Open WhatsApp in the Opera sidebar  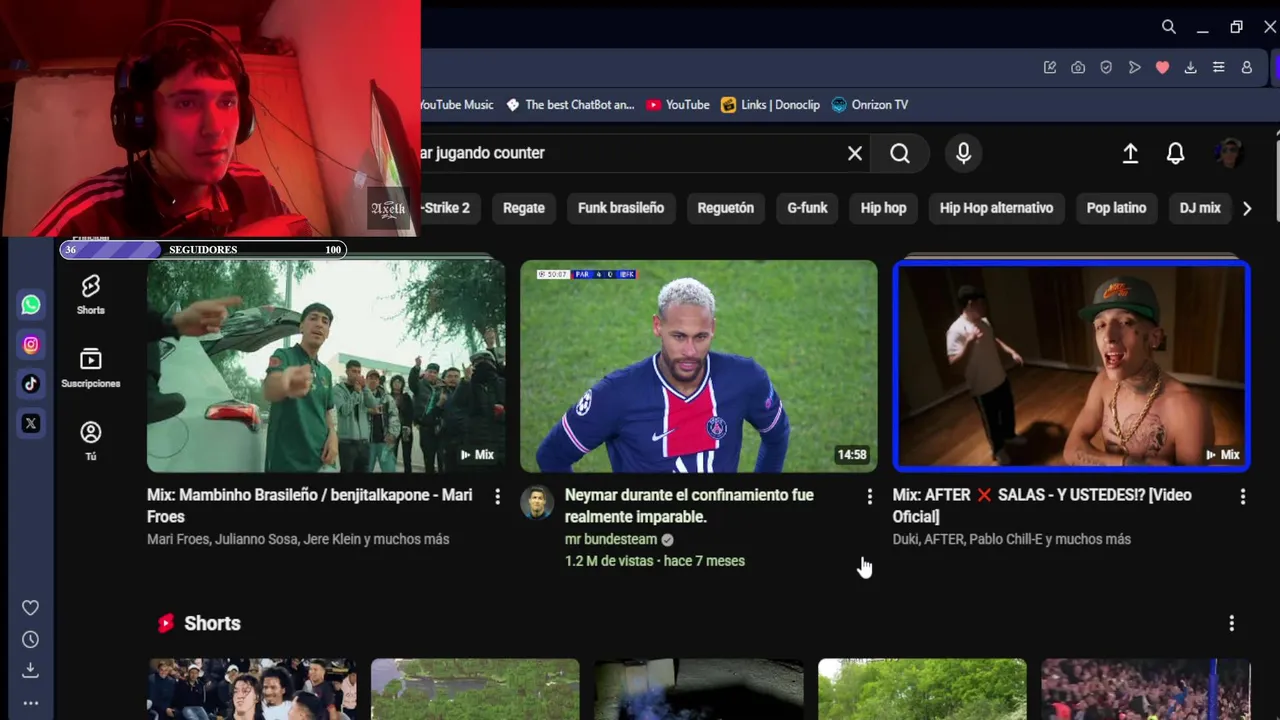[x=31, y=305]
